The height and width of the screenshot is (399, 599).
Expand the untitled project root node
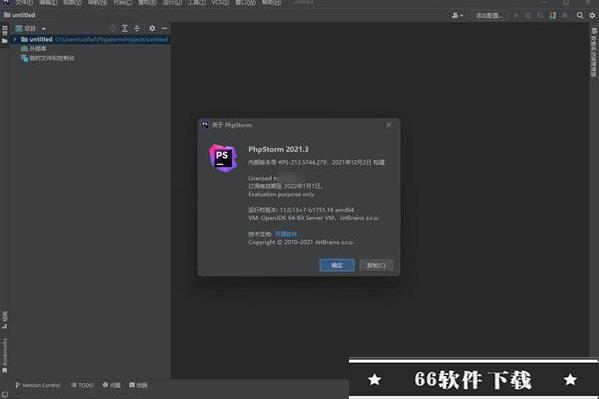tap(15, 39)
